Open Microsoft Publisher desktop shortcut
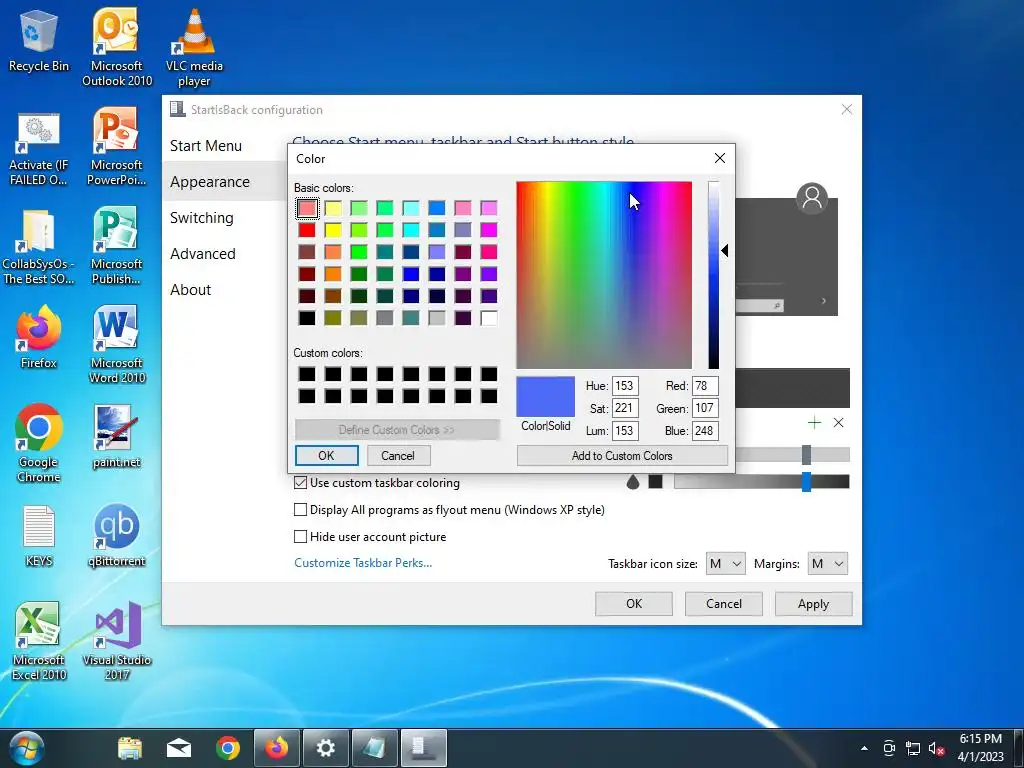Image resolution: width=1024 pixels, height=768 pixels. [x=117, y=246]
